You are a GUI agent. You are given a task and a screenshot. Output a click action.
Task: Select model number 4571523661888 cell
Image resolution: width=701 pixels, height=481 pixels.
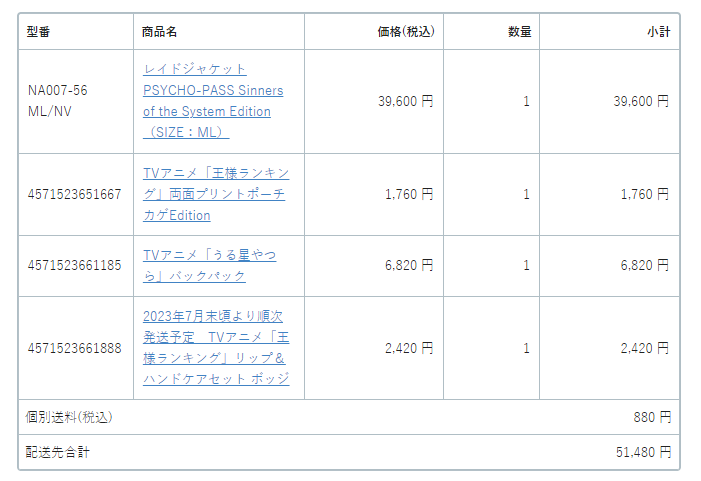[x=74, y=348]
